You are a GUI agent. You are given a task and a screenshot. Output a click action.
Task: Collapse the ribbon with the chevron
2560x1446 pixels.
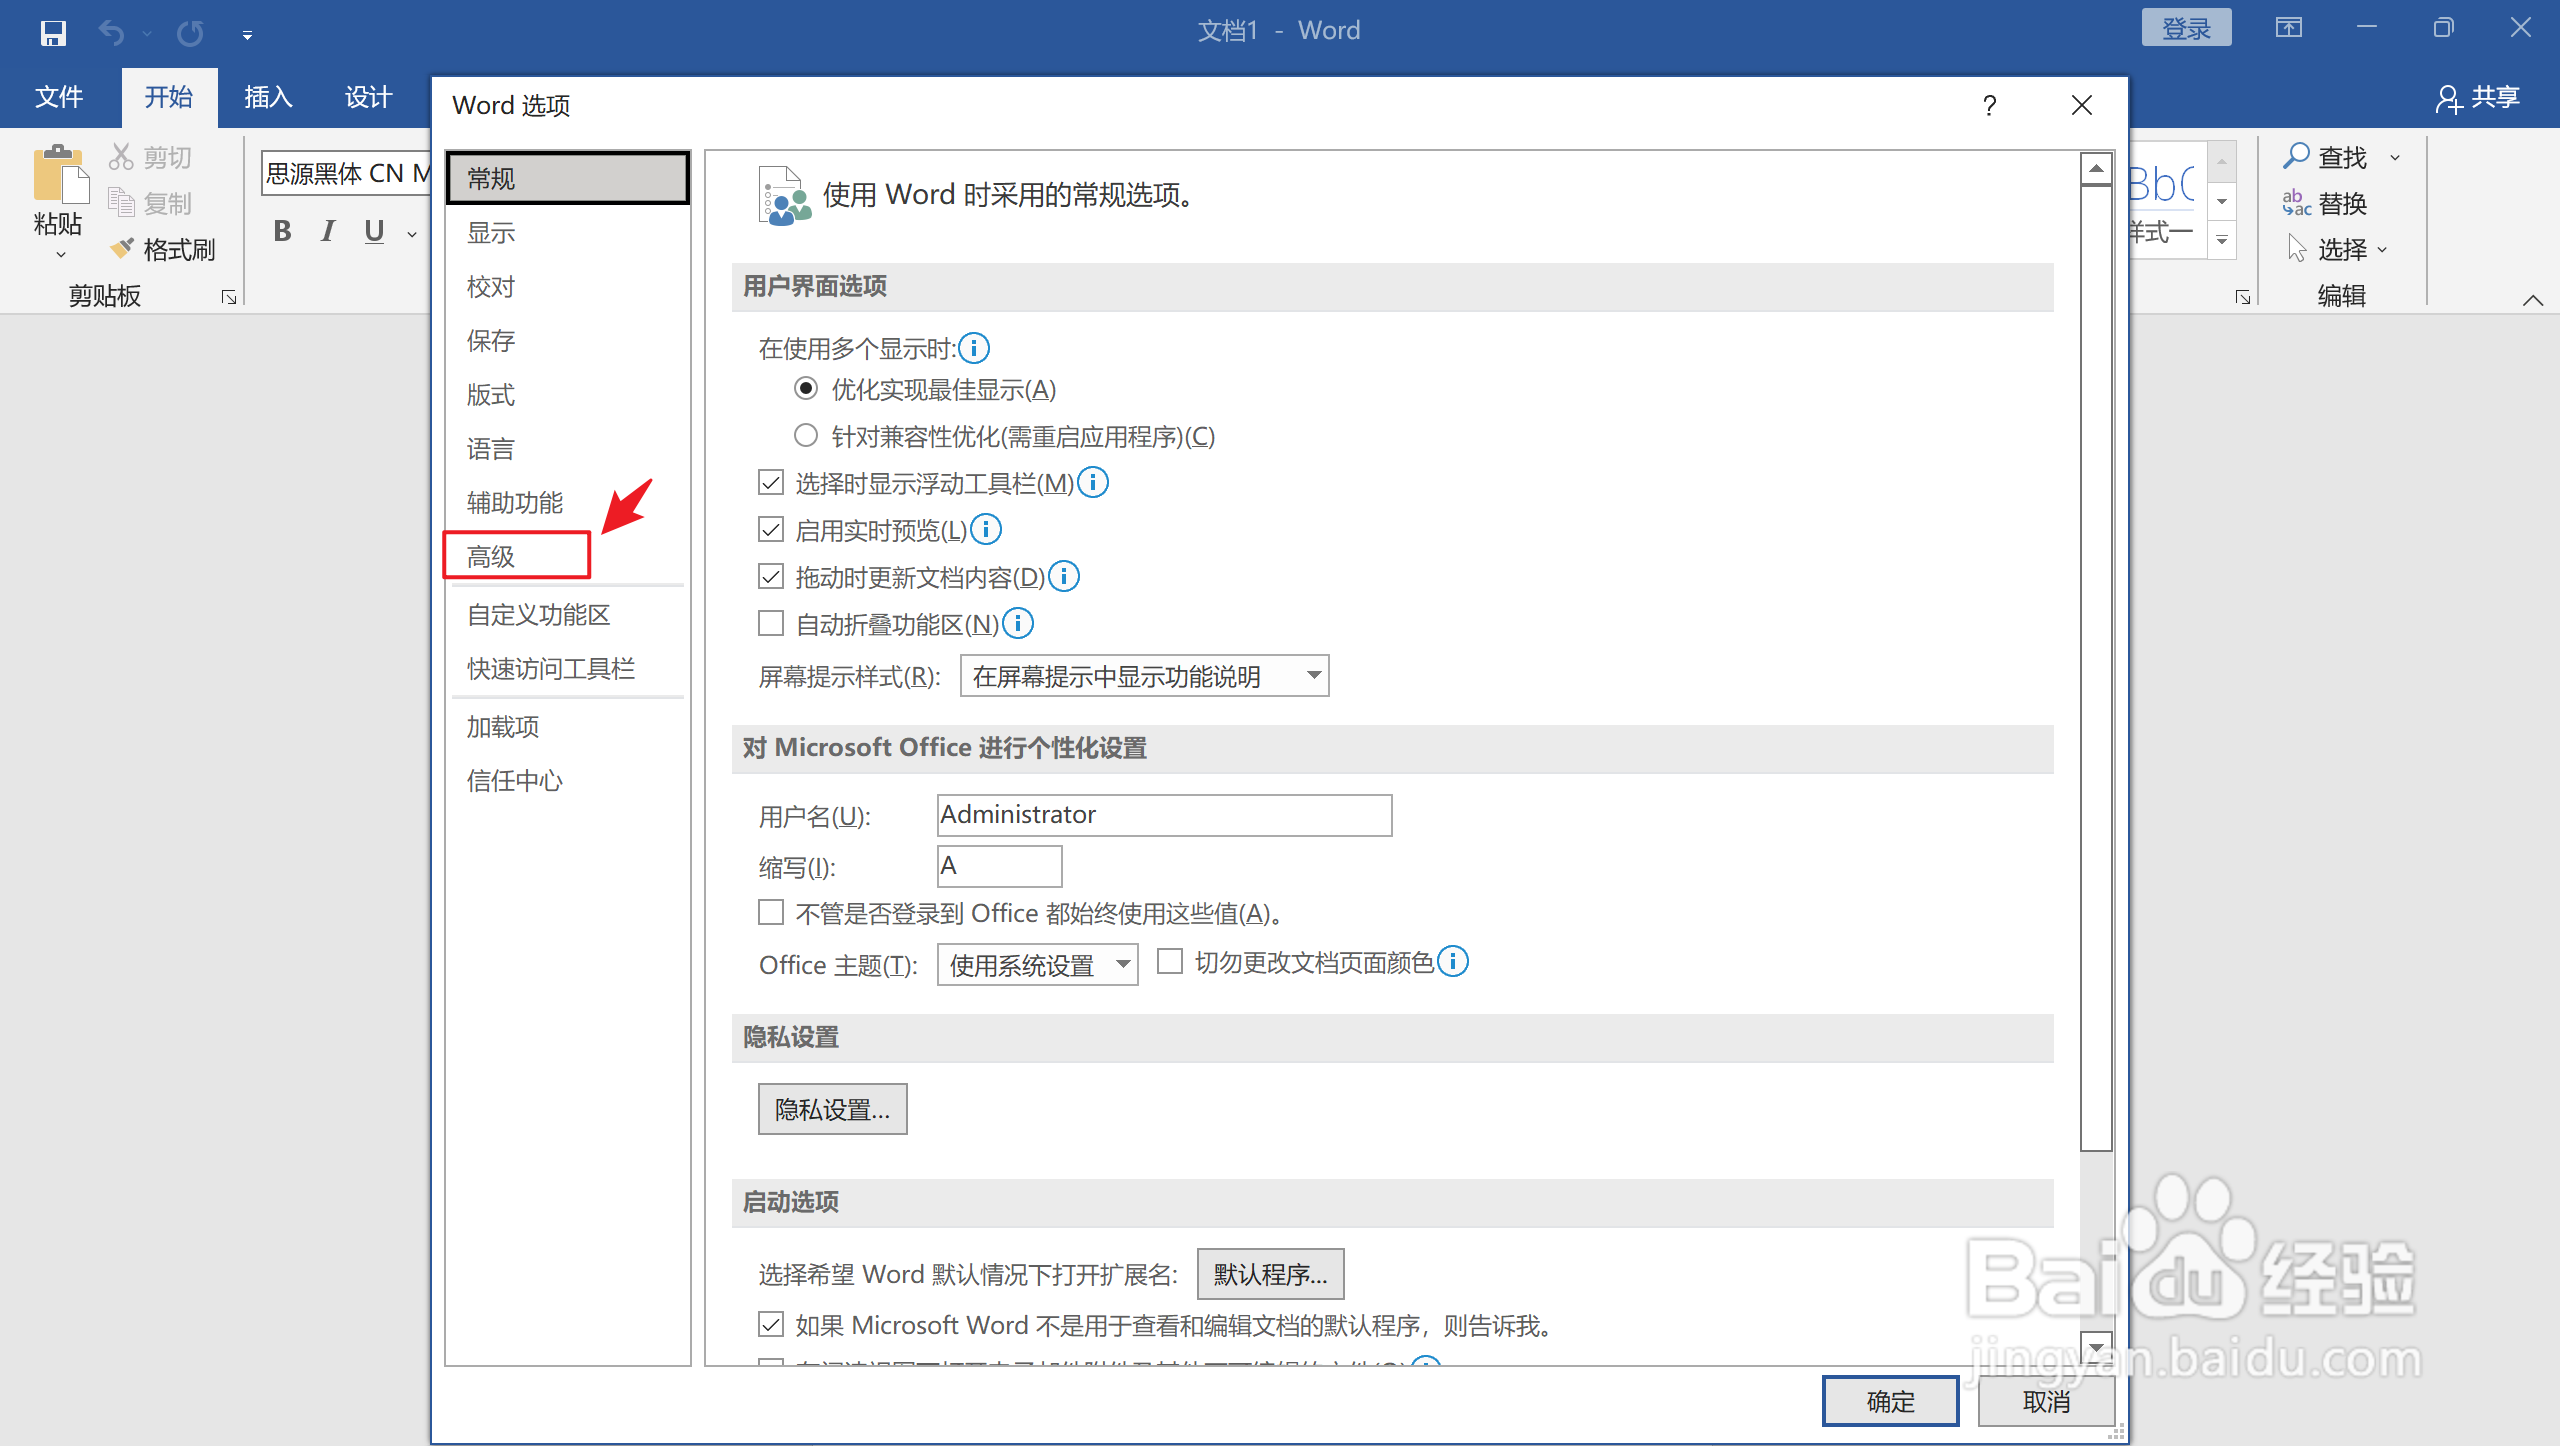(2533, 300)
